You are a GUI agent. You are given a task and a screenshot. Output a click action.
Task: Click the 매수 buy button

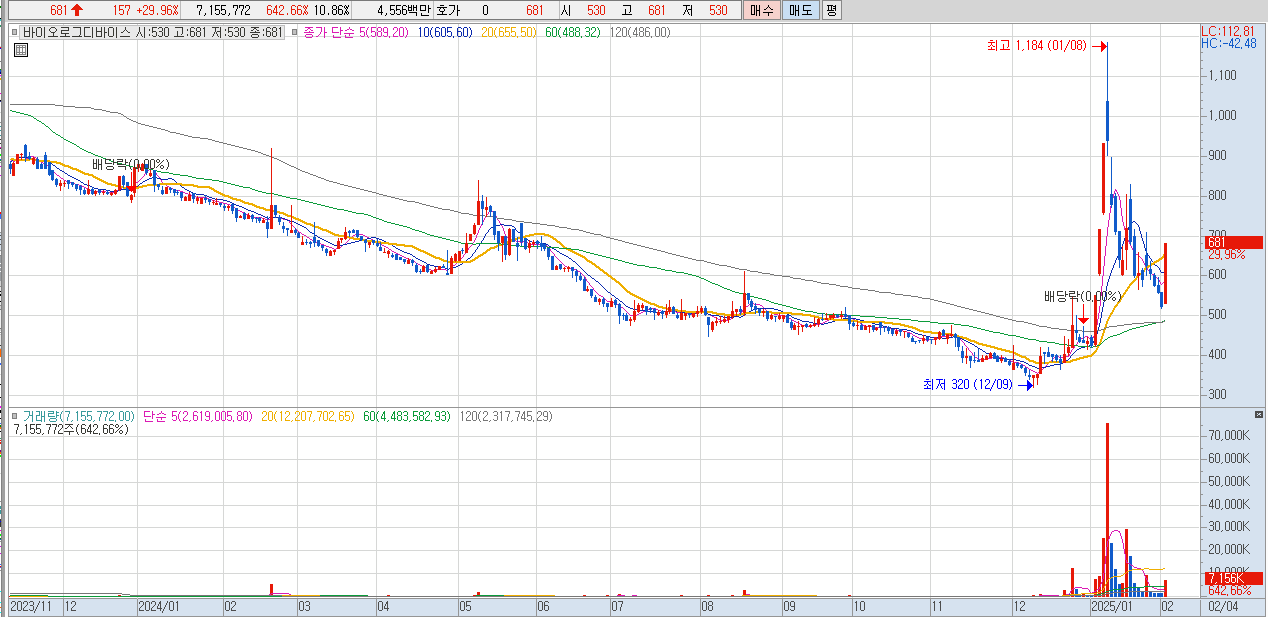click(761, 11)
